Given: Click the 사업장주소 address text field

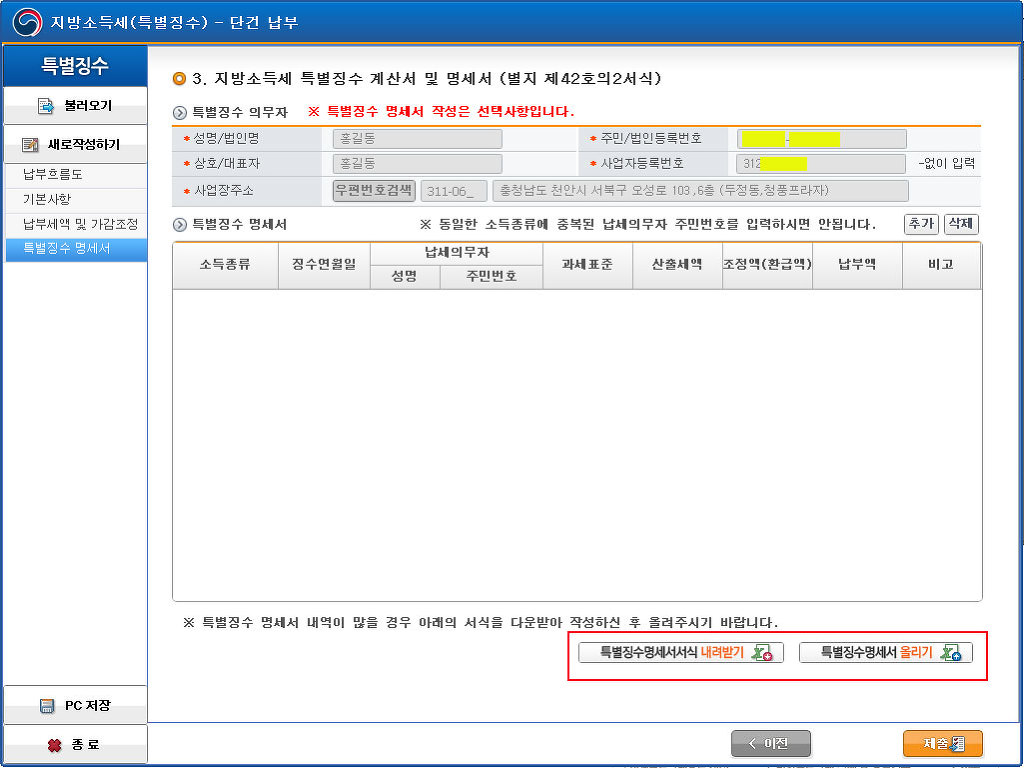Looking at the screenshot, I should pyautogui.click(x=700, y=191).
